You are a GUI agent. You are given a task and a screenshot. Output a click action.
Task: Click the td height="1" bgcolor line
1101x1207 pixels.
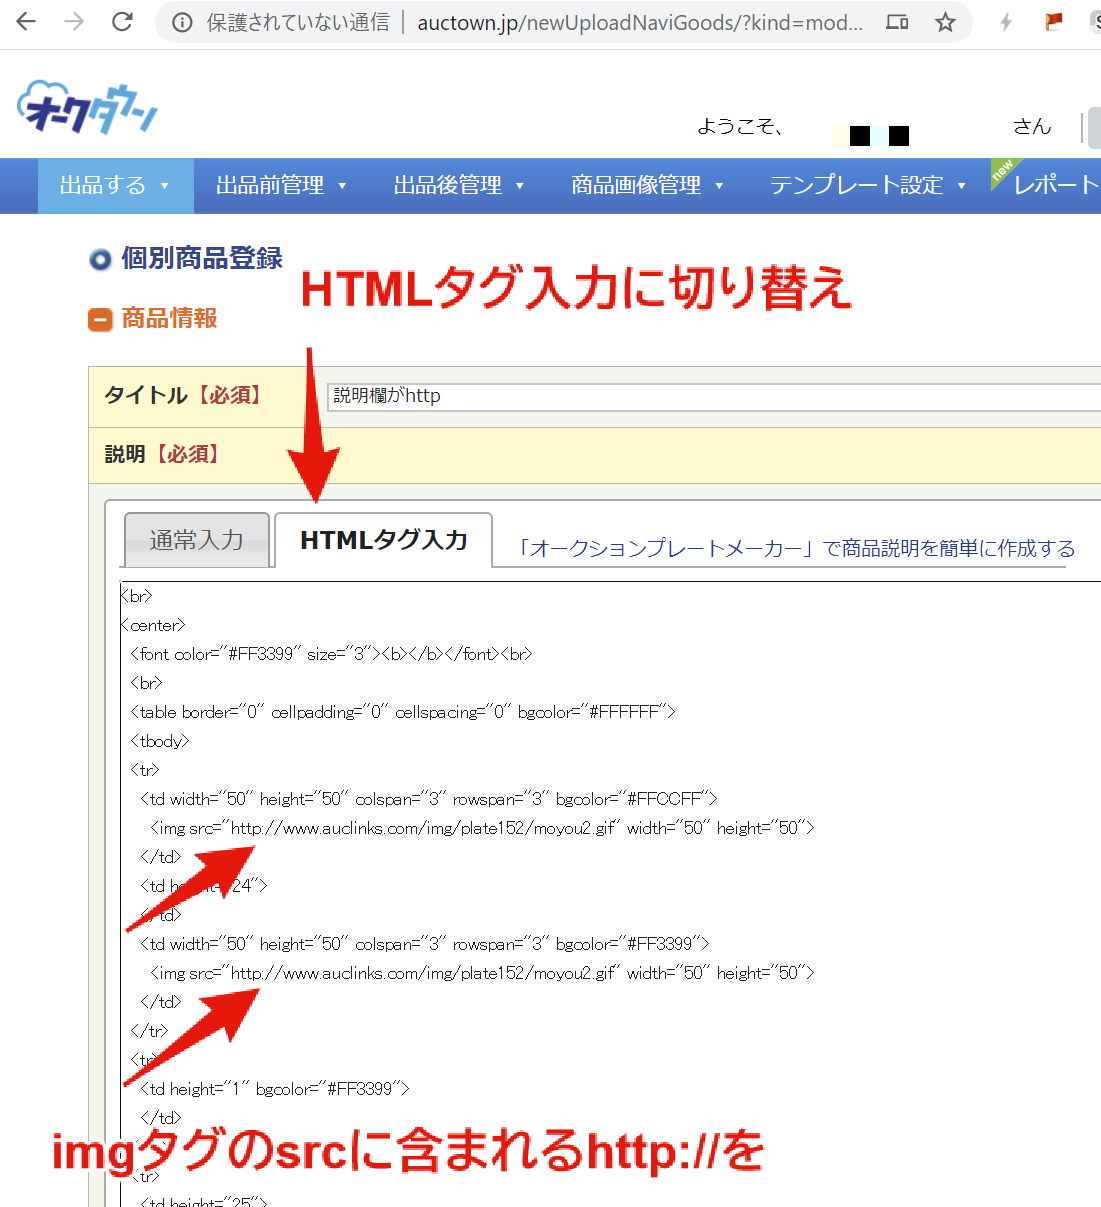point(275,1089)
